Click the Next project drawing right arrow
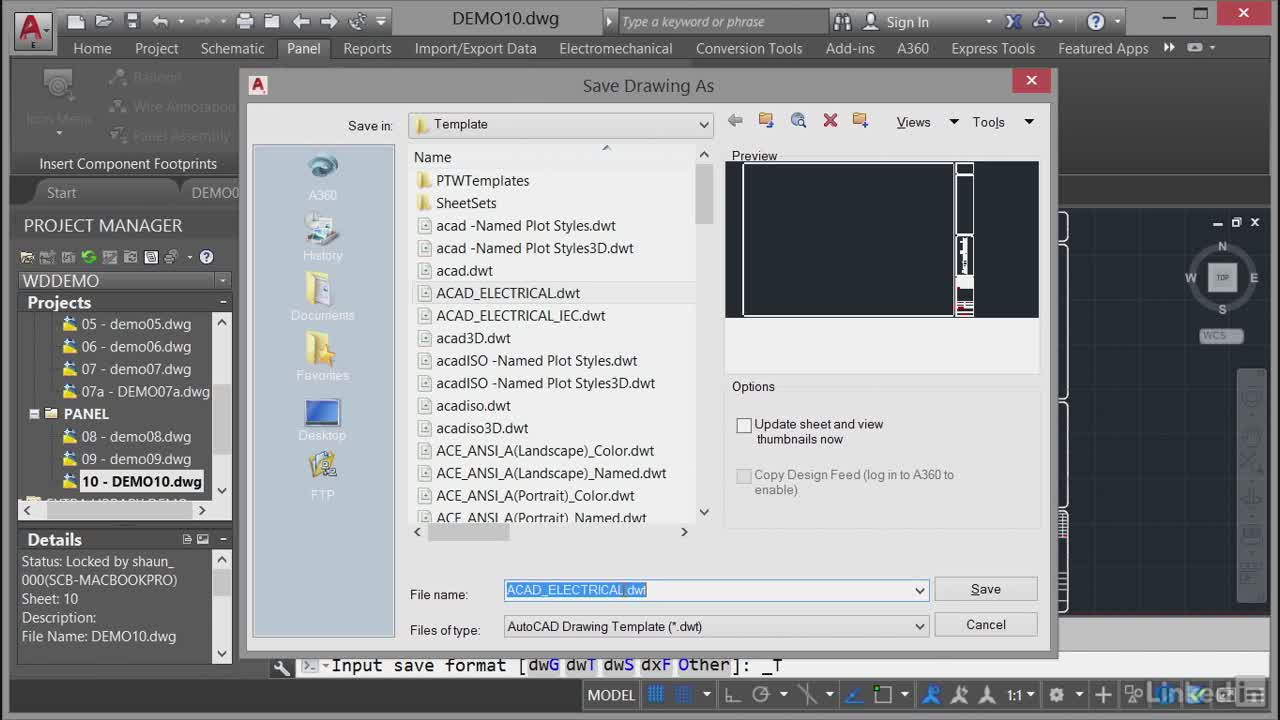 (x=329, y=21)
